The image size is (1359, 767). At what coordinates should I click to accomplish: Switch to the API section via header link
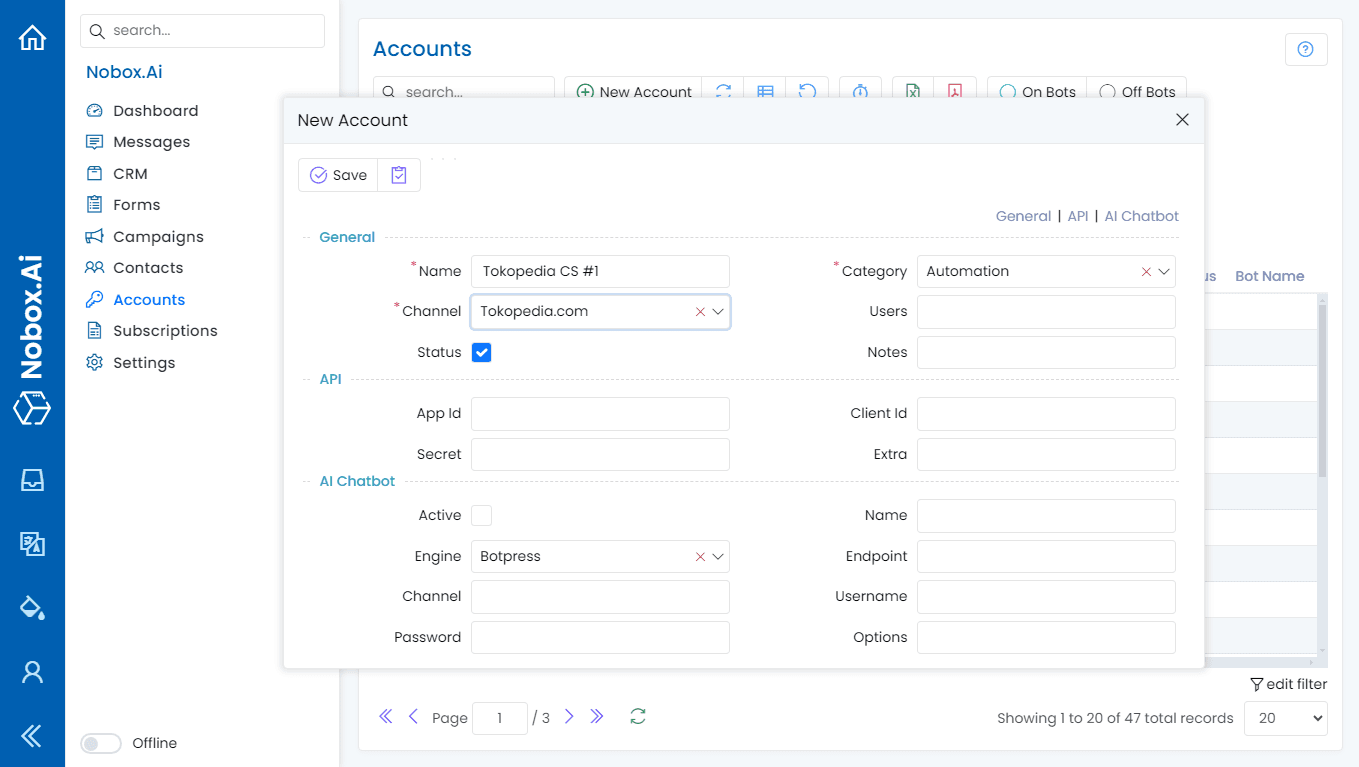[1078, 215]
